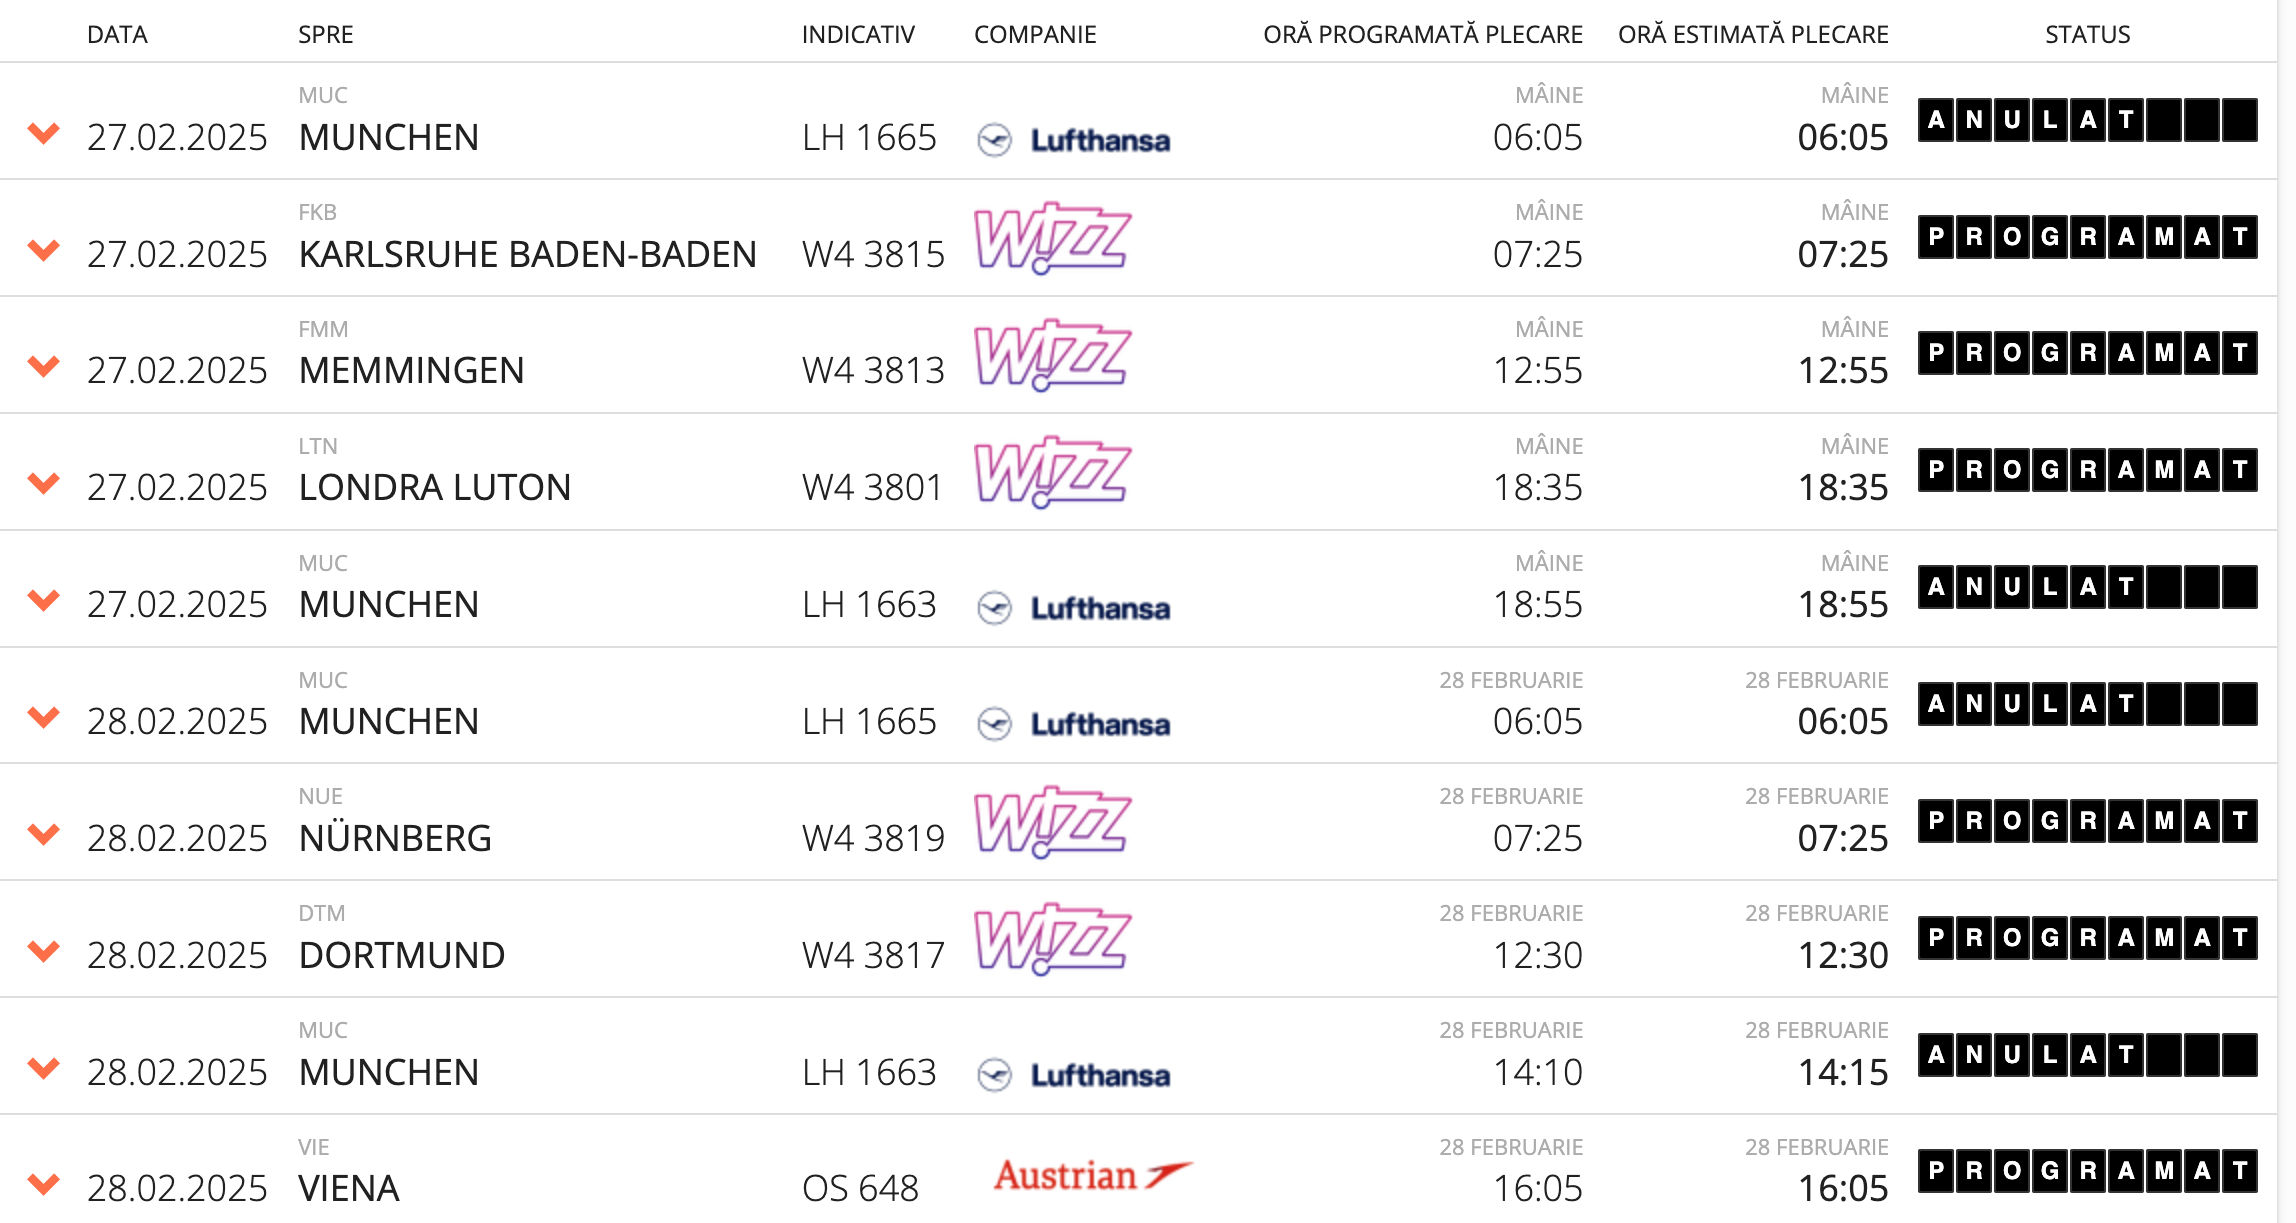Click the STATUS column header
Image resolution: width=2296 pixels, height=1223 pixels.
pos(2087,35)
